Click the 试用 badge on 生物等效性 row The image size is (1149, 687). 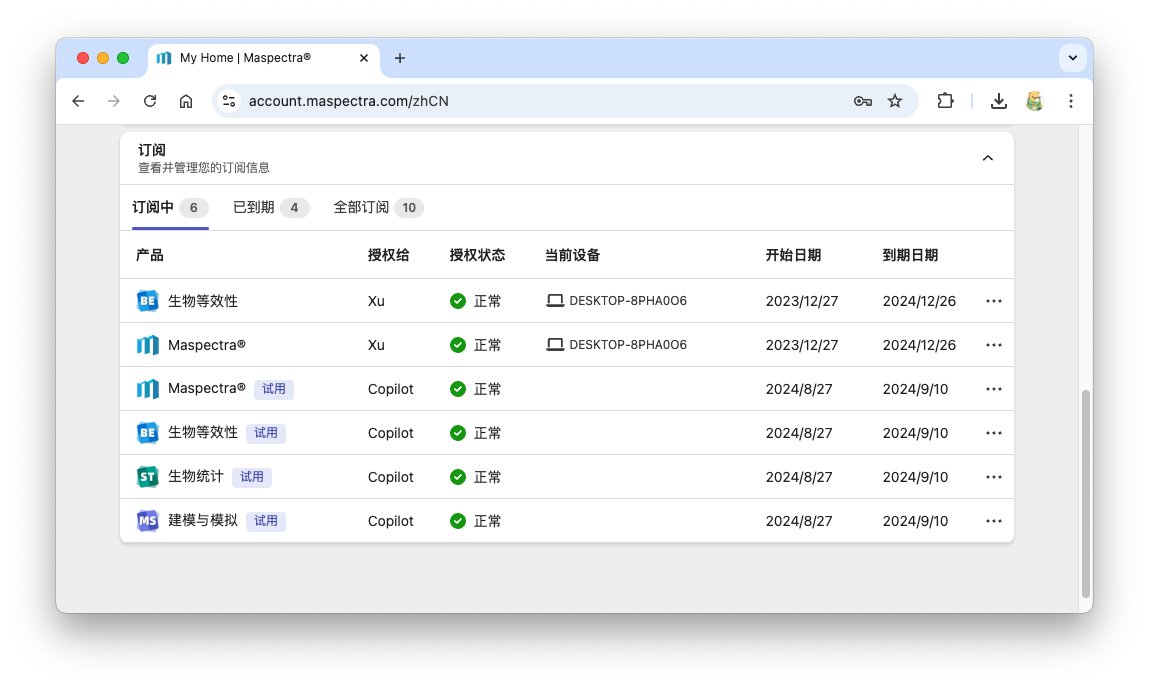(x=265, y=433)
